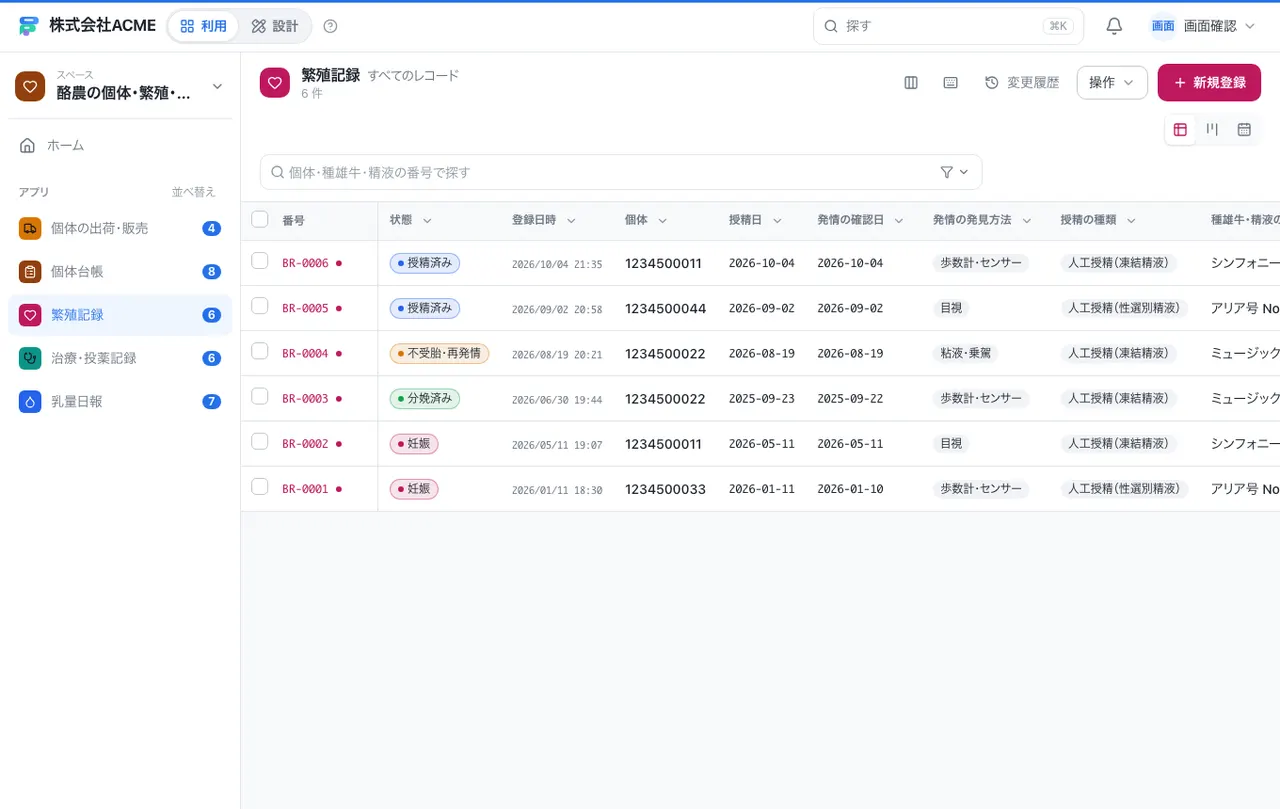Image resolution: width=1280 pixels, height=809 pixels.
Task: Switch to kanban board view icon
Action: (x=1212, y=129)
